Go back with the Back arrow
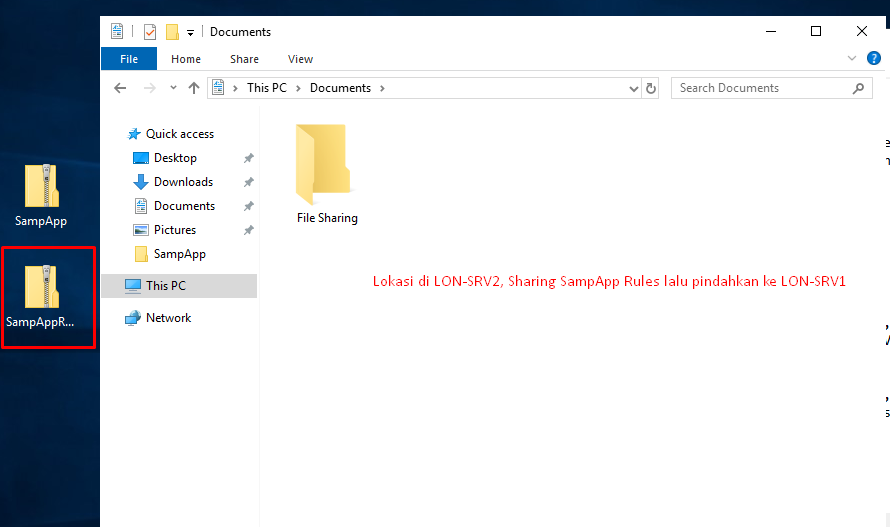Image resolution: width=890 pixels, height=527 pixels. click(120, 88)
